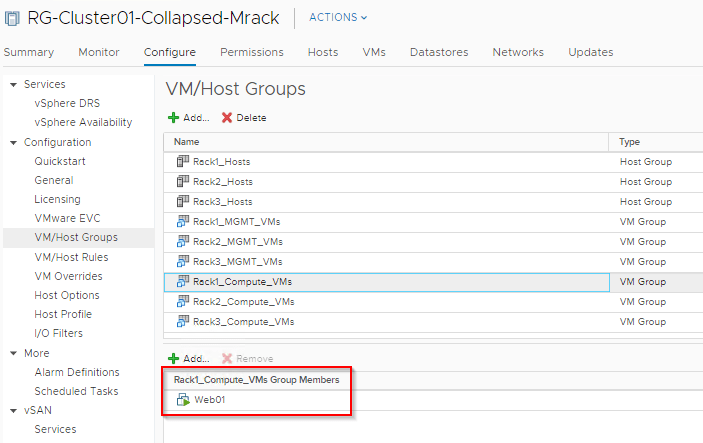The image size is (703, 443).
Task: Click the Rack3_Hosts host group icon
Action: (x=182, y=201)
